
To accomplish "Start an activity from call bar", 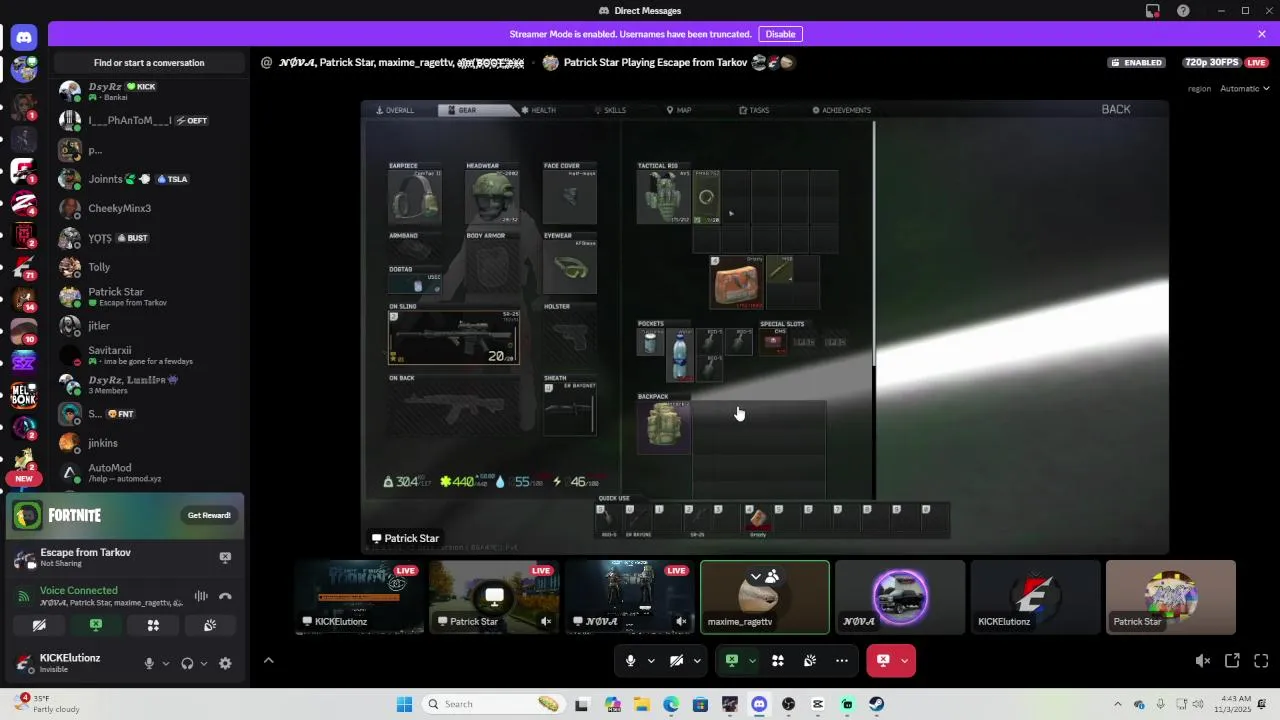I will 778,661.
